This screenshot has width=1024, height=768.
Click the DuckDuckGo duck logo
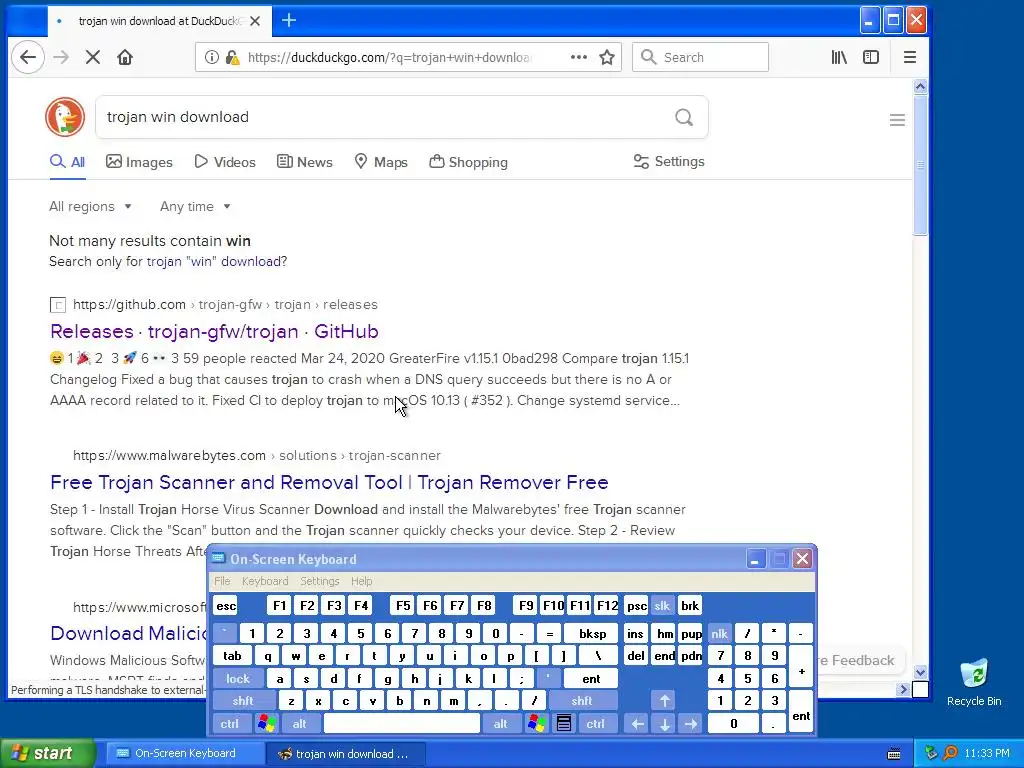coord(65,117)
